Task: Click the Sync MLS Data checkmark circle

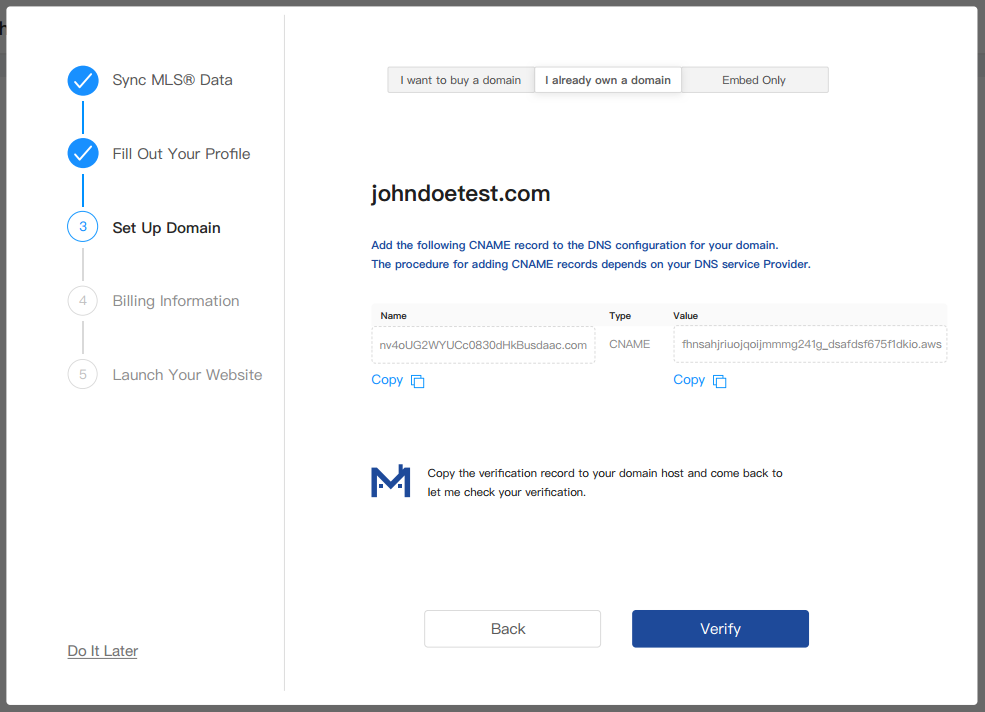Action: point(83,80)
